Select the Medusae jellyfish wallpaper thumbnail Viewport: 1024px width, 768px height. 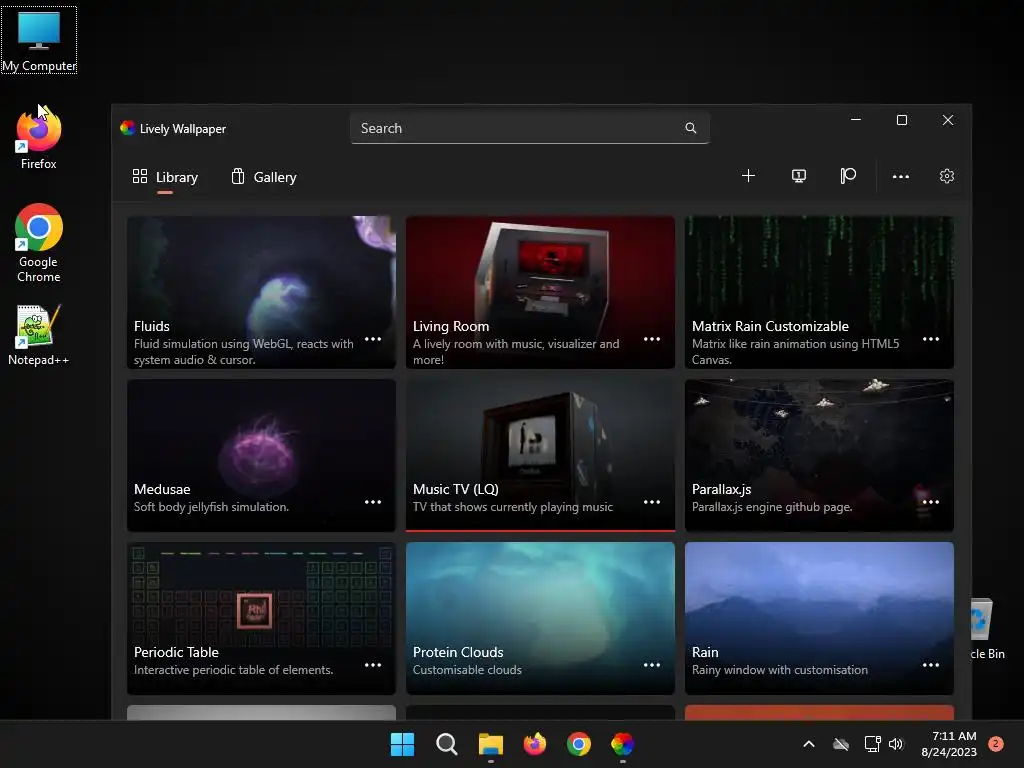click(261, 455)
